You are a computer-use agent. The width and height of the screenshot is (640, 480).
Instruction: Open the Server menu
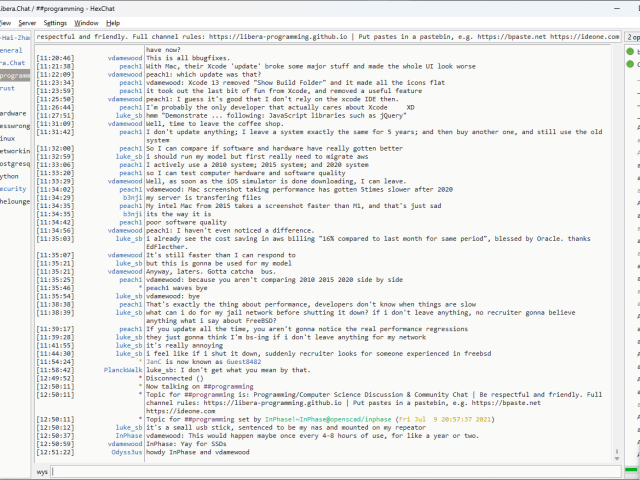27,22
